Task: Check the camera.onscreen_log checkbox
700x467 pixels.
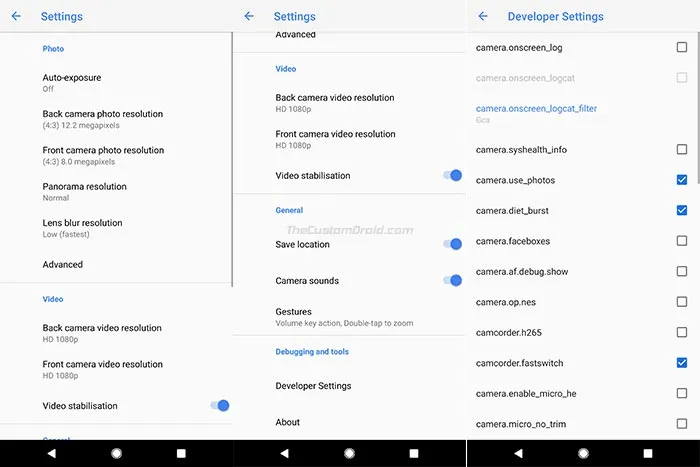Action: tap(682, 47)
